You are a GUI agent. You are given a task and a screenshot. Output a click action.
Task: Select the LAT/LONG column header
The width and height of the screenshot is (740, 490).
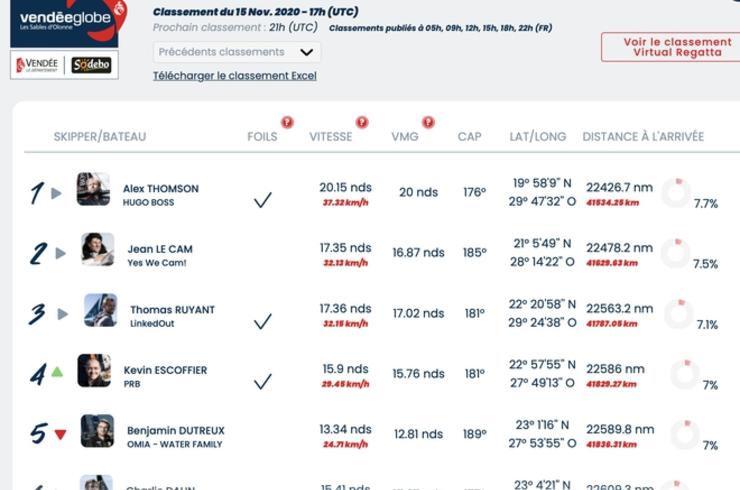[538, 136]
